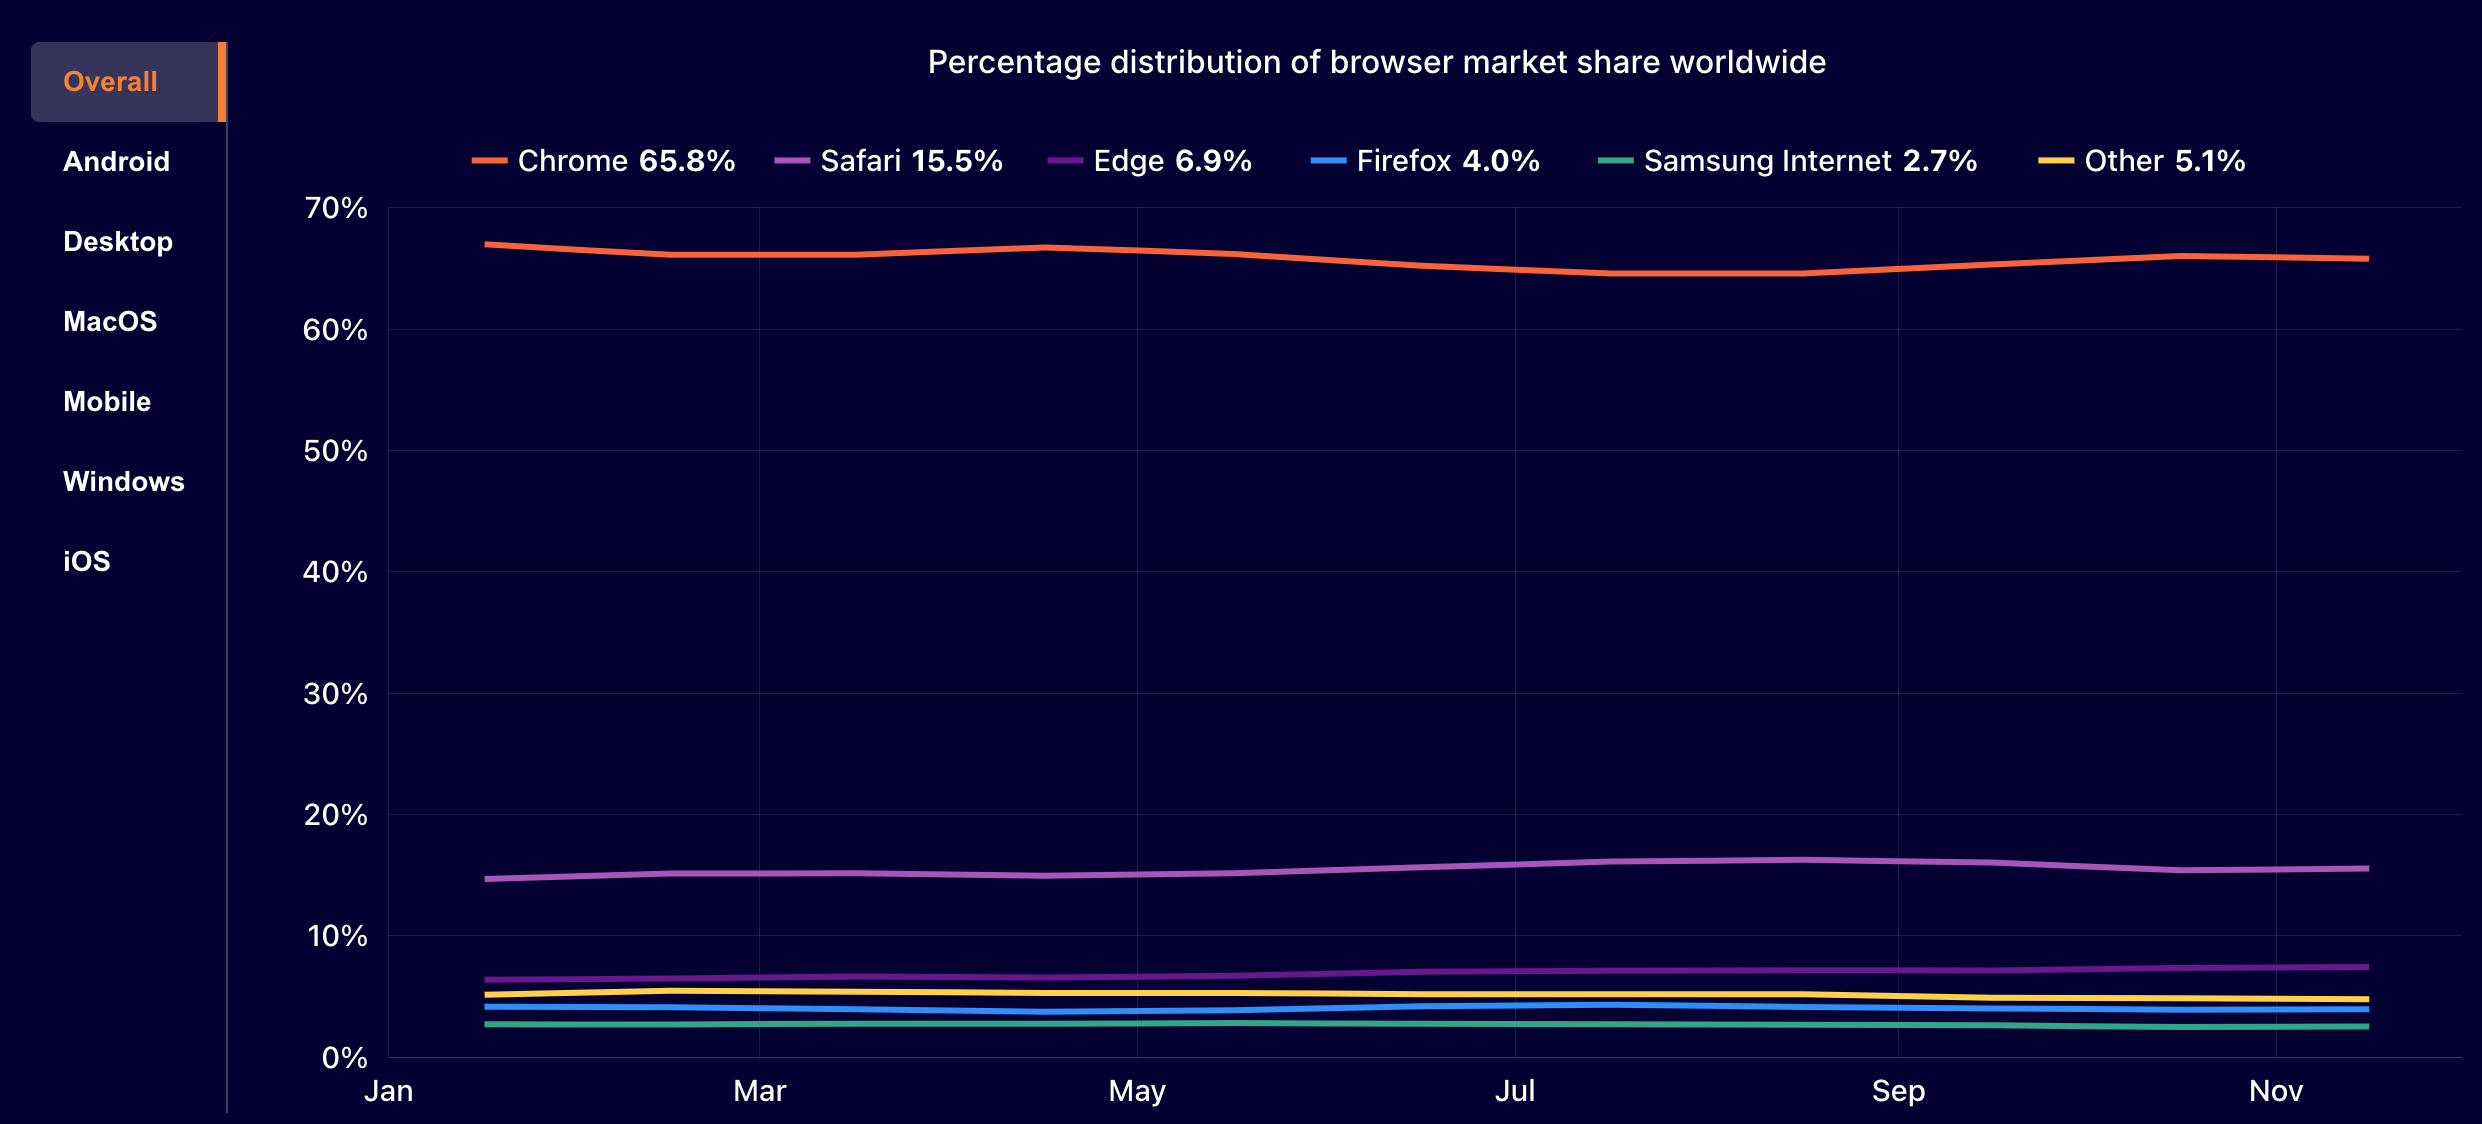Screen dimensions: 2482x1124
Task: Open the Desktop tab
Action: 118,242
